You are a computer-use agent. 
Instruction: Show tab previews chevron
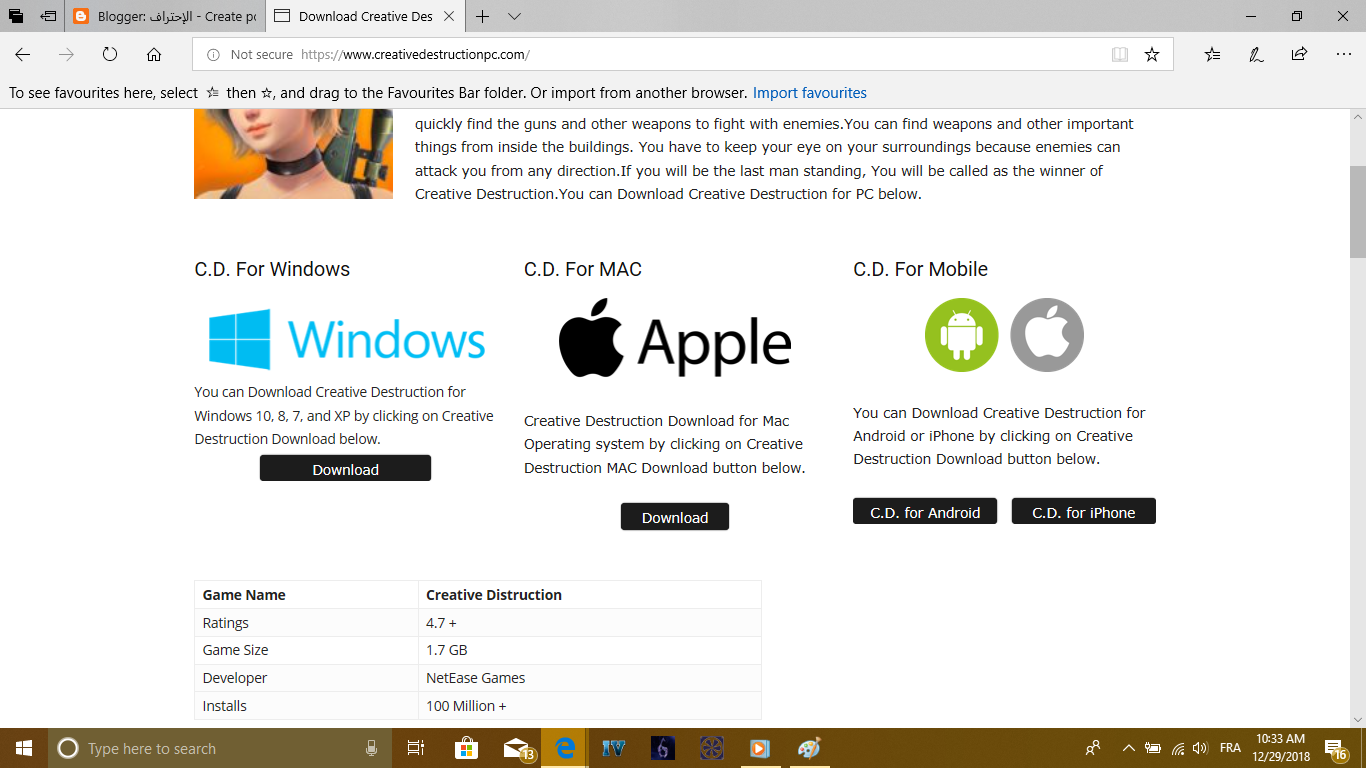pyautogui.click(x=514, y=16)
